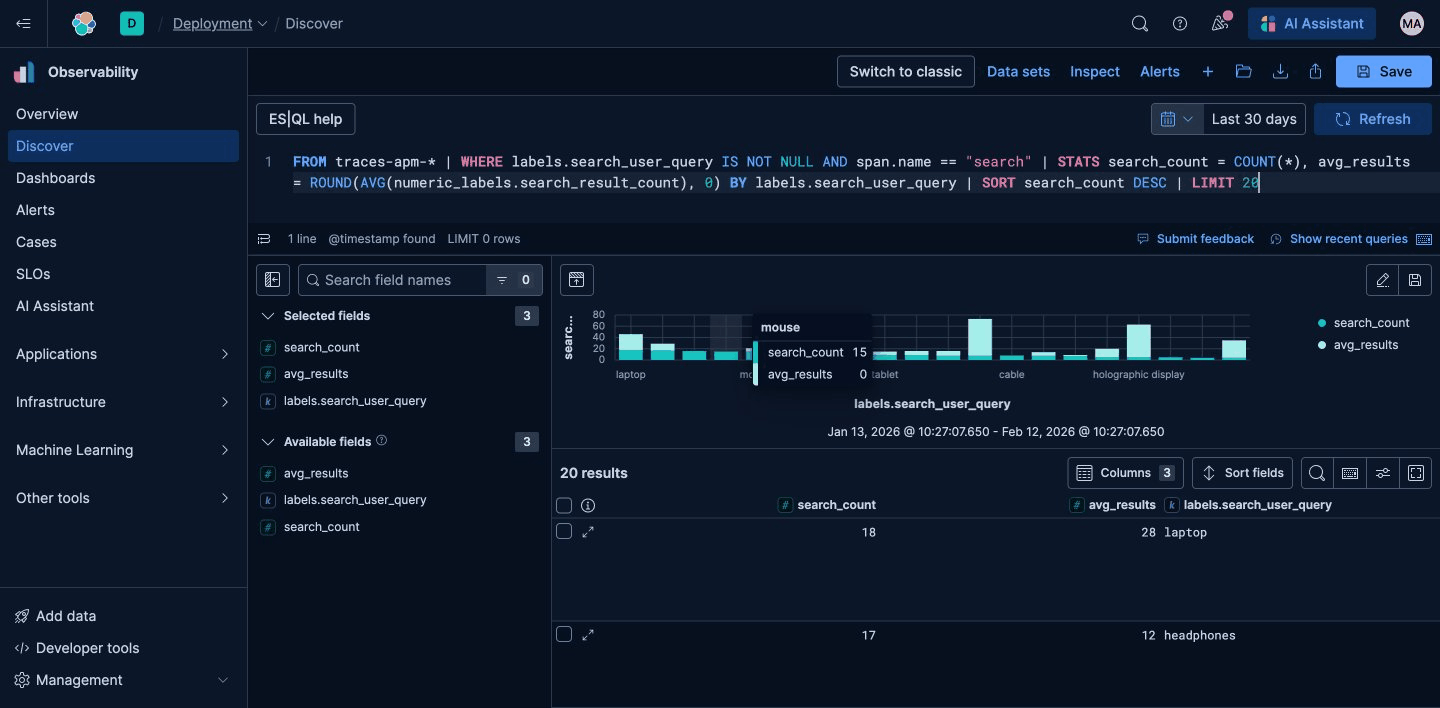Toggle avg_results legend series

click(x=1358, y=345)
